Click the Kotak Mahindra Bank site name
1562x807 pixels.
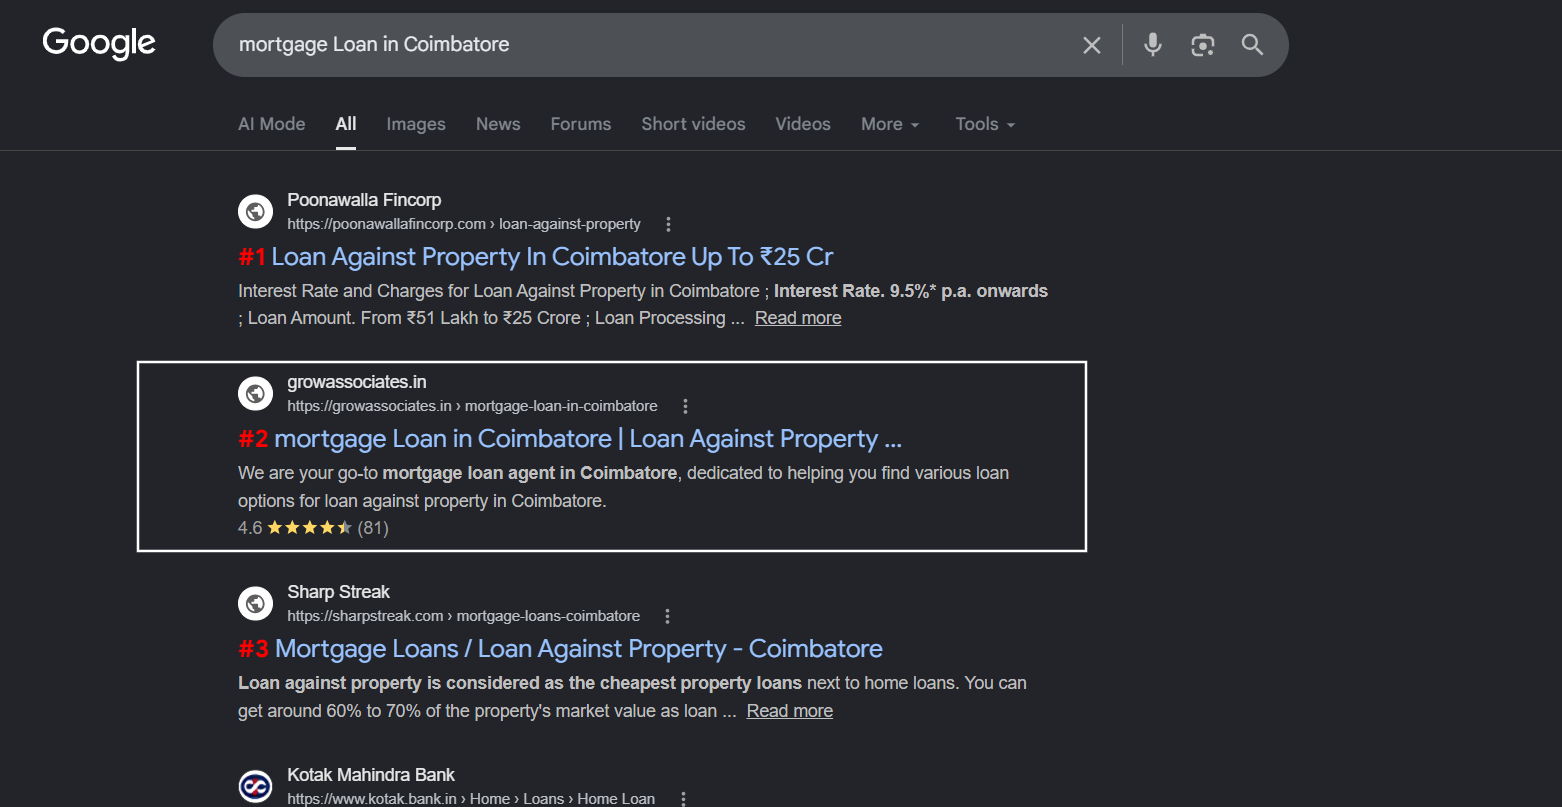click(371, 775)
